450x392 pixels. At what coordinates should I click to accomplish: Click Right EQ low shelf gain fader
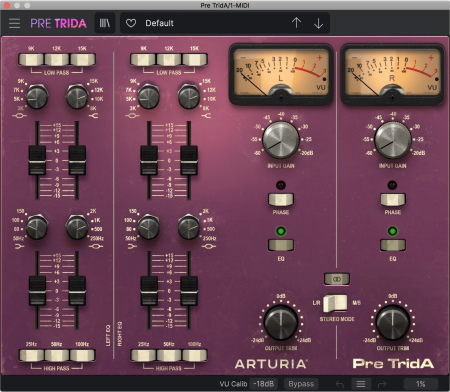149,291
